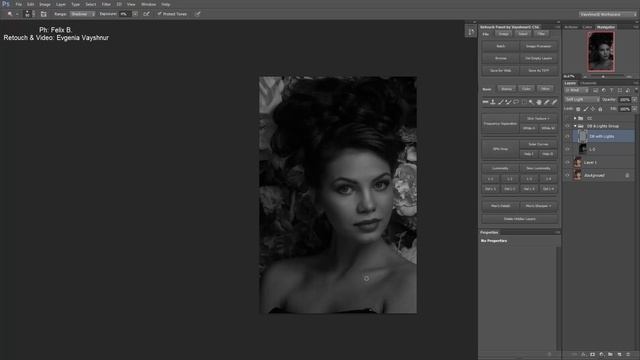Viewport: 640px width, 360px height.
Task: Switch to the Navigator panel tab
Action: (606, 27)
